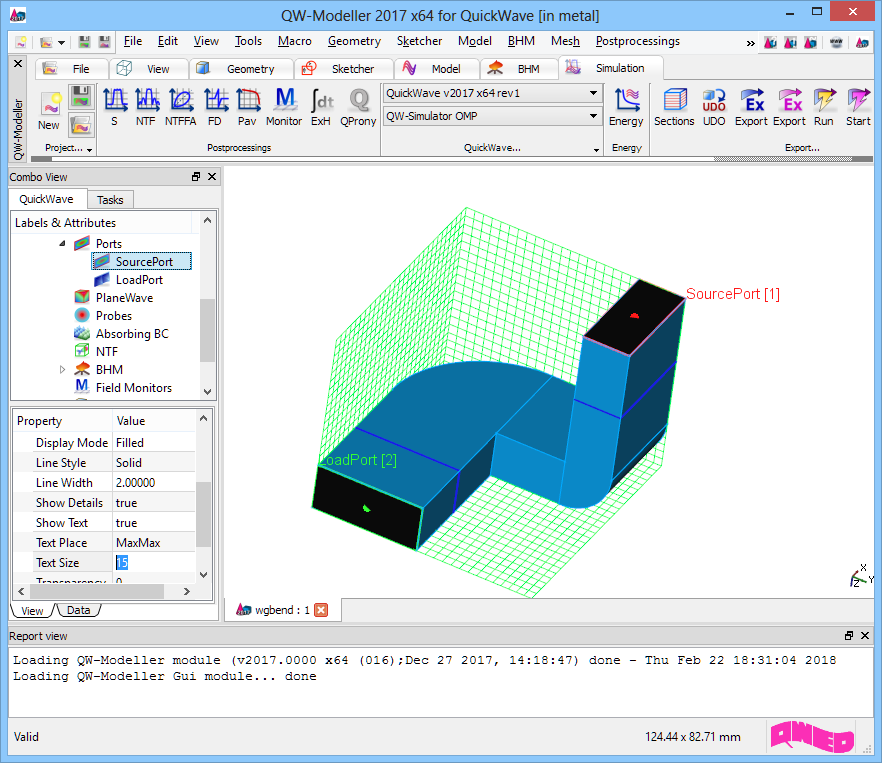Image resolution: width=882 pixels, height=763 pixels.
Task: Switch to the Tasks tab
Action: [x=110, y=199]
